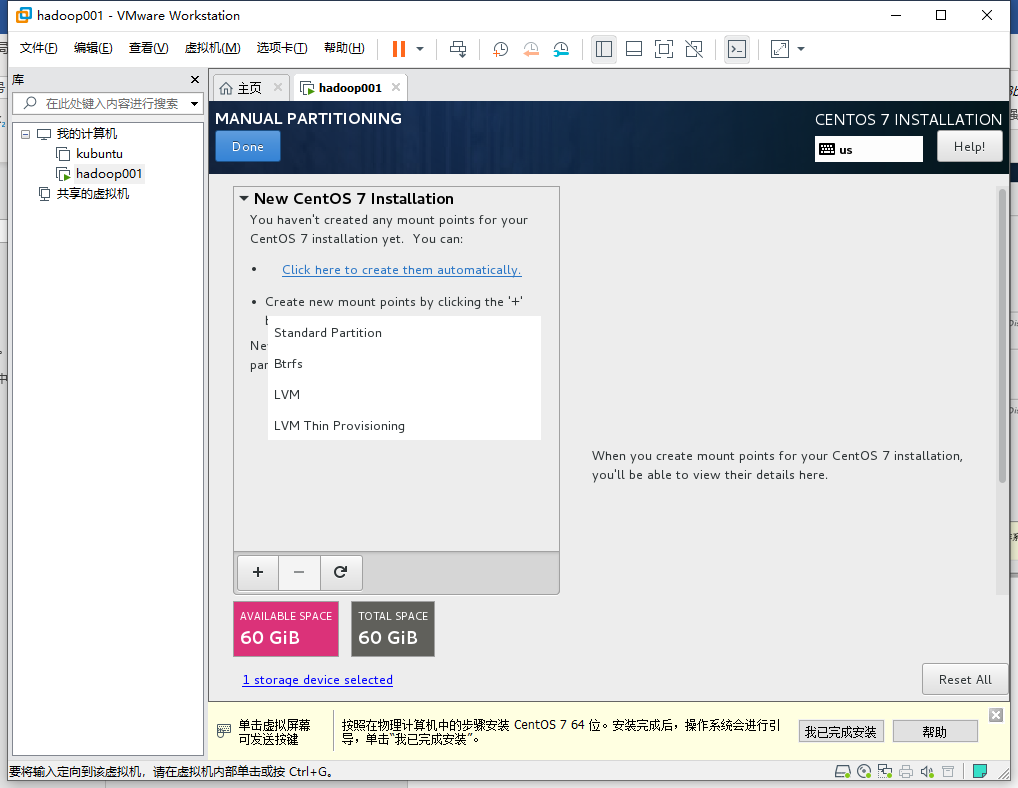
Task: Click the printer status icon
Action: (x=906, y=771)
